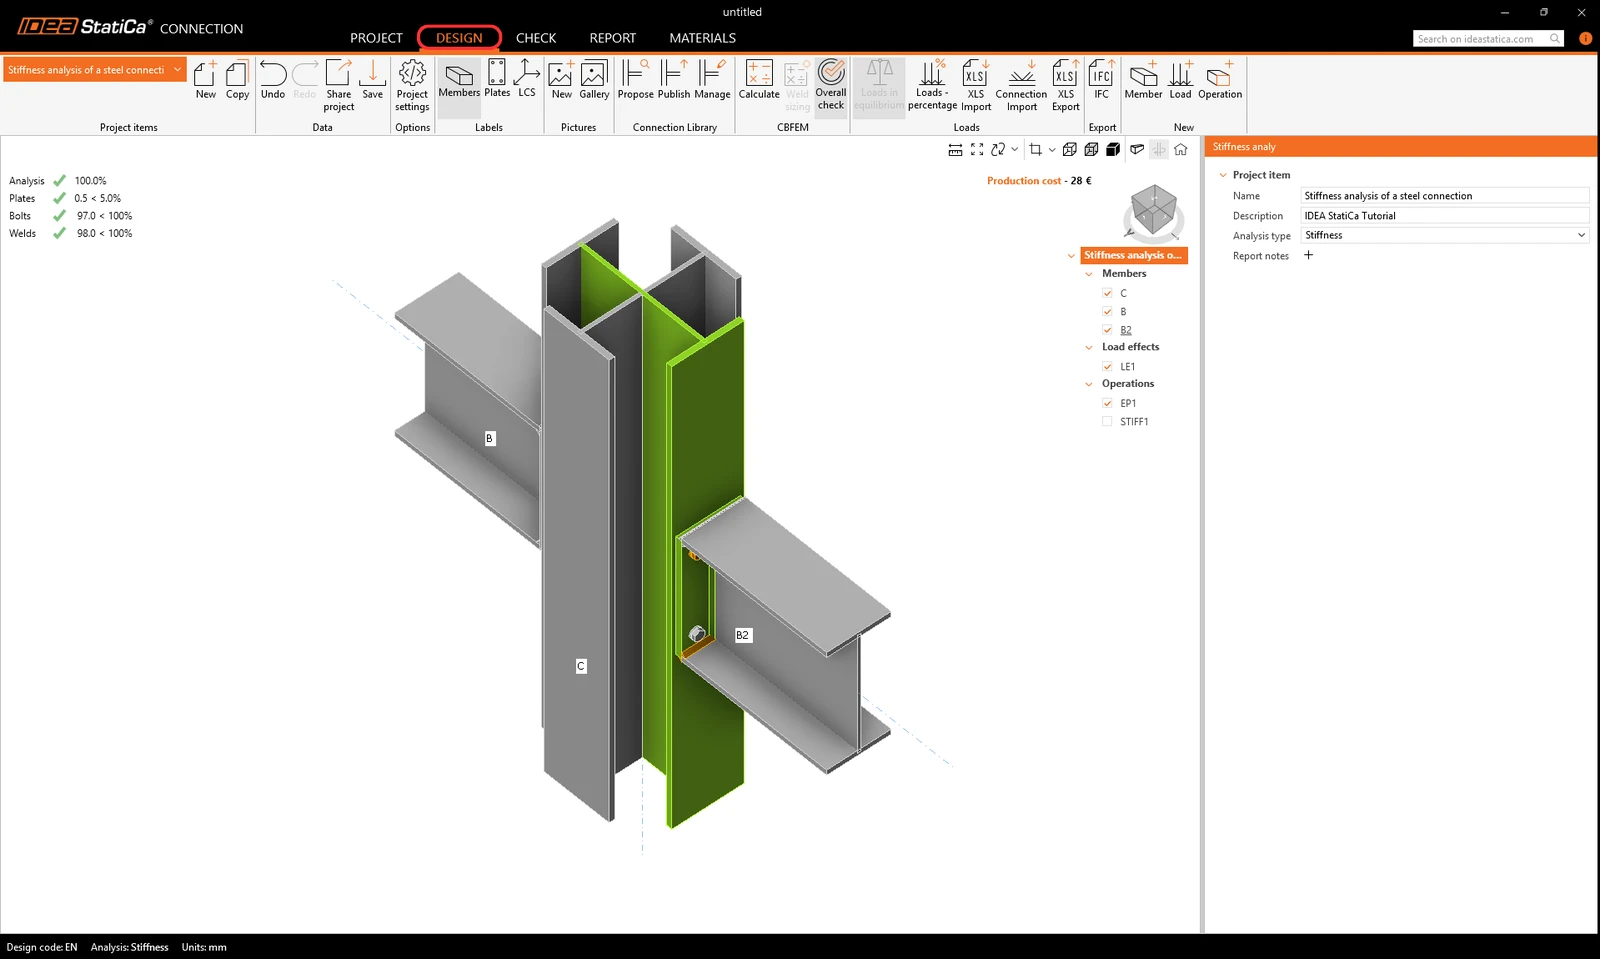Toggle operation EP1 checkbox

pos(1107,403)
